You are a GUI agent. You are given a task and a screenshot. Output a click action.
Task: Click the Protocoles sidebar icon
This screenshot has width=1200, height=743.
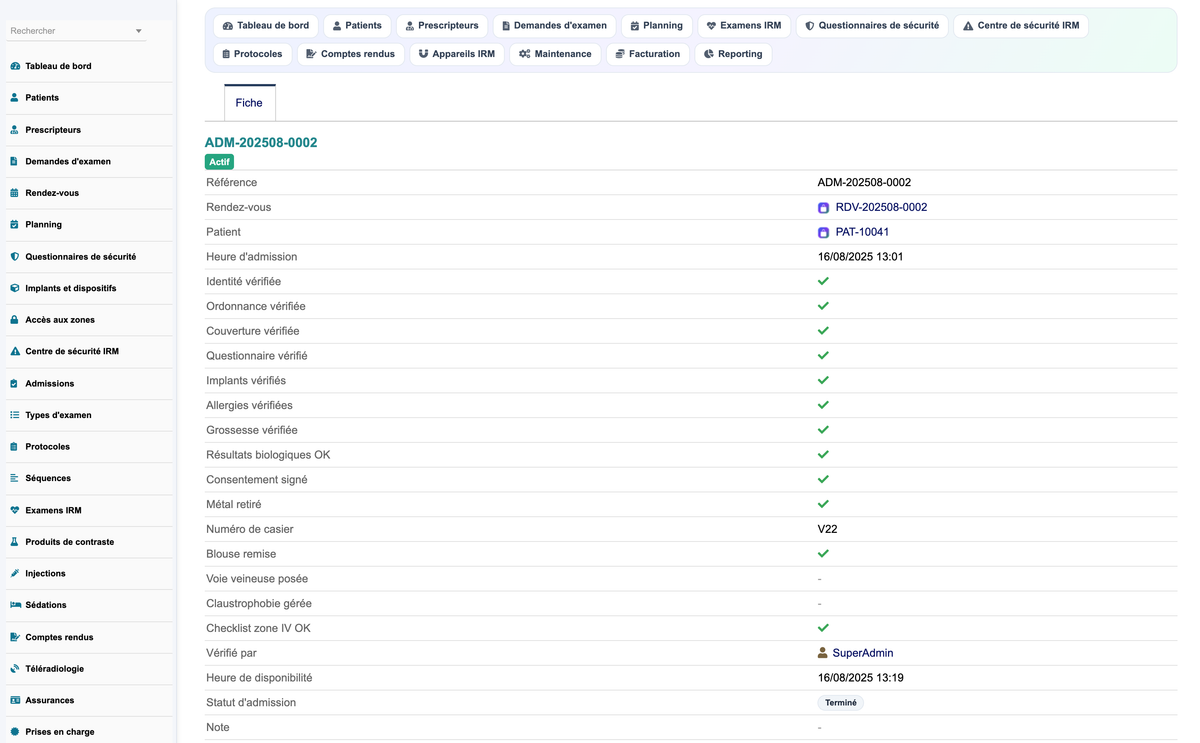[x=15, y=447]
